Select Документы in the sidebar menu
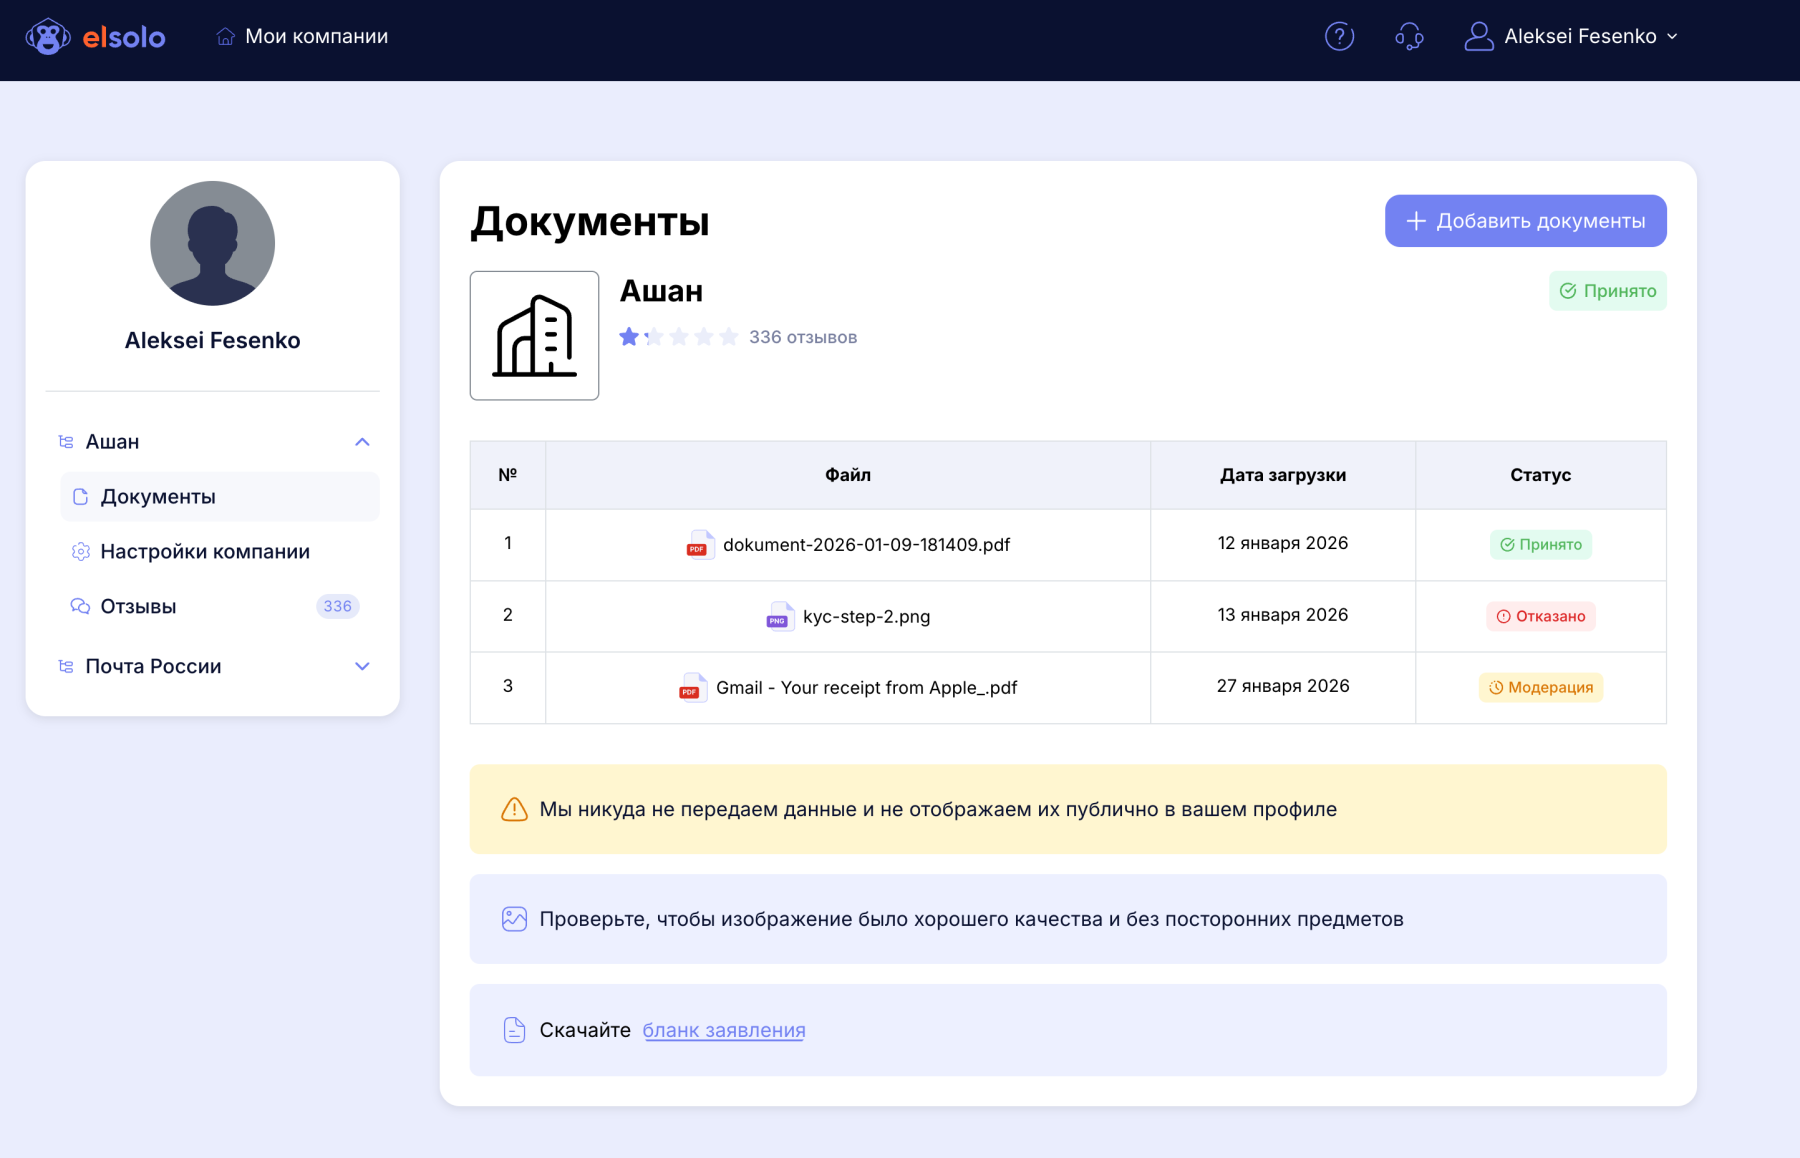 158,497
